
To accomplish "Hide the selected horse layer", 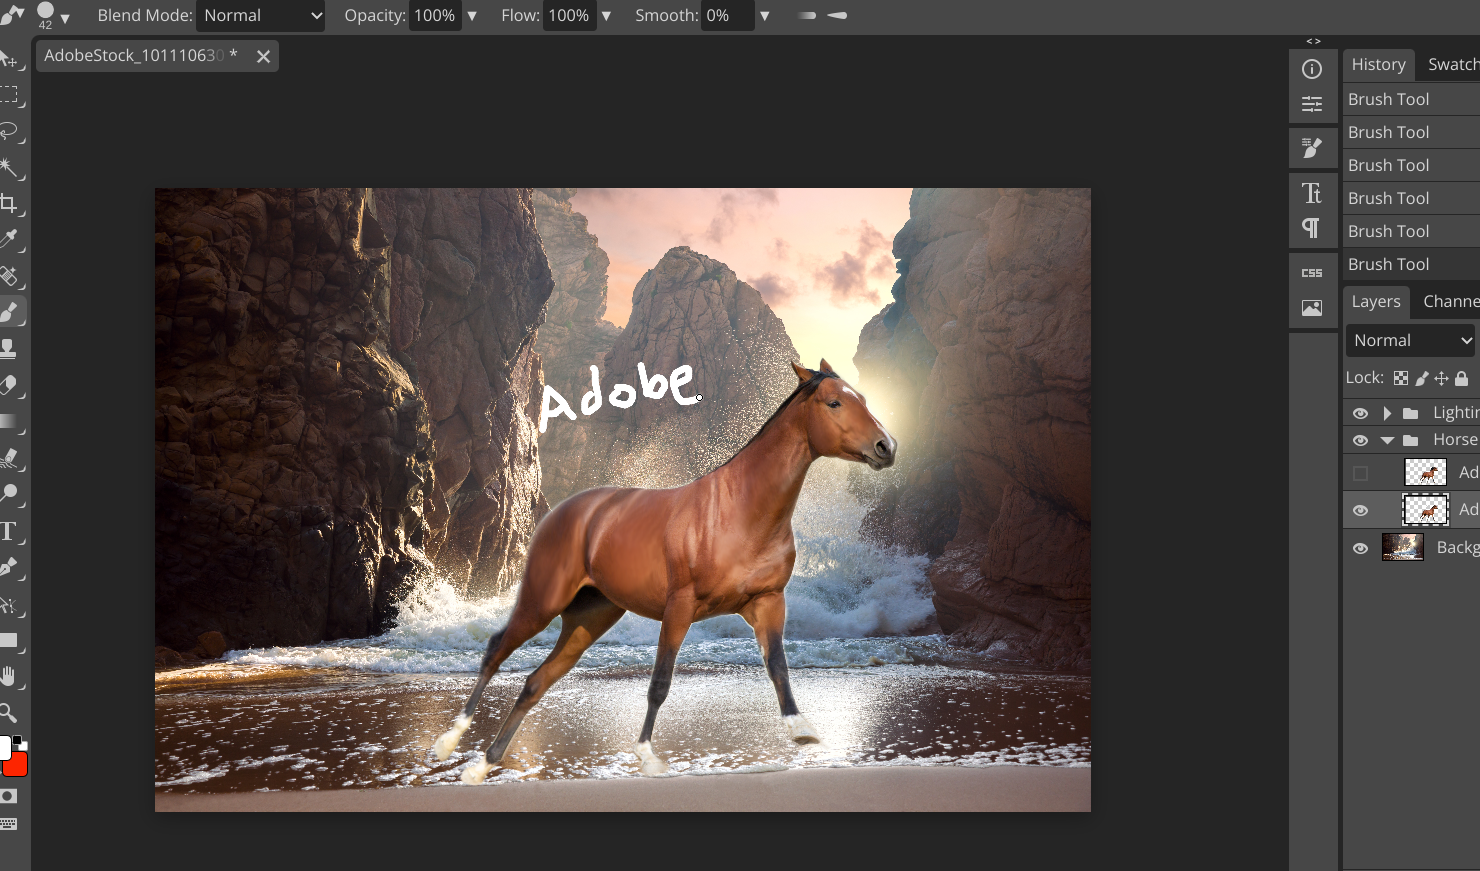I will point(1360,510).
